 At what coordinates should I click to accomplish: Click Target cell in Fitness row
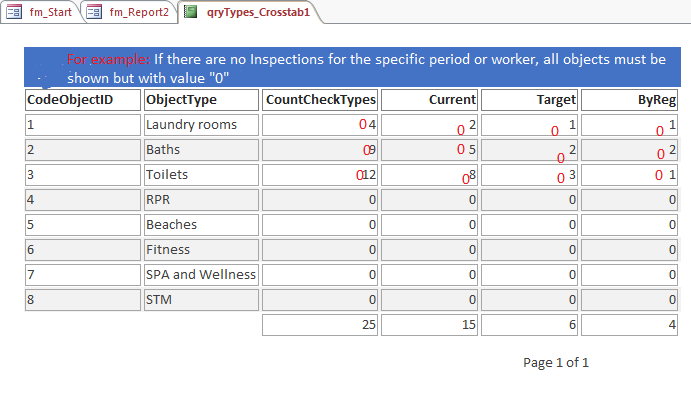[529, 250]
